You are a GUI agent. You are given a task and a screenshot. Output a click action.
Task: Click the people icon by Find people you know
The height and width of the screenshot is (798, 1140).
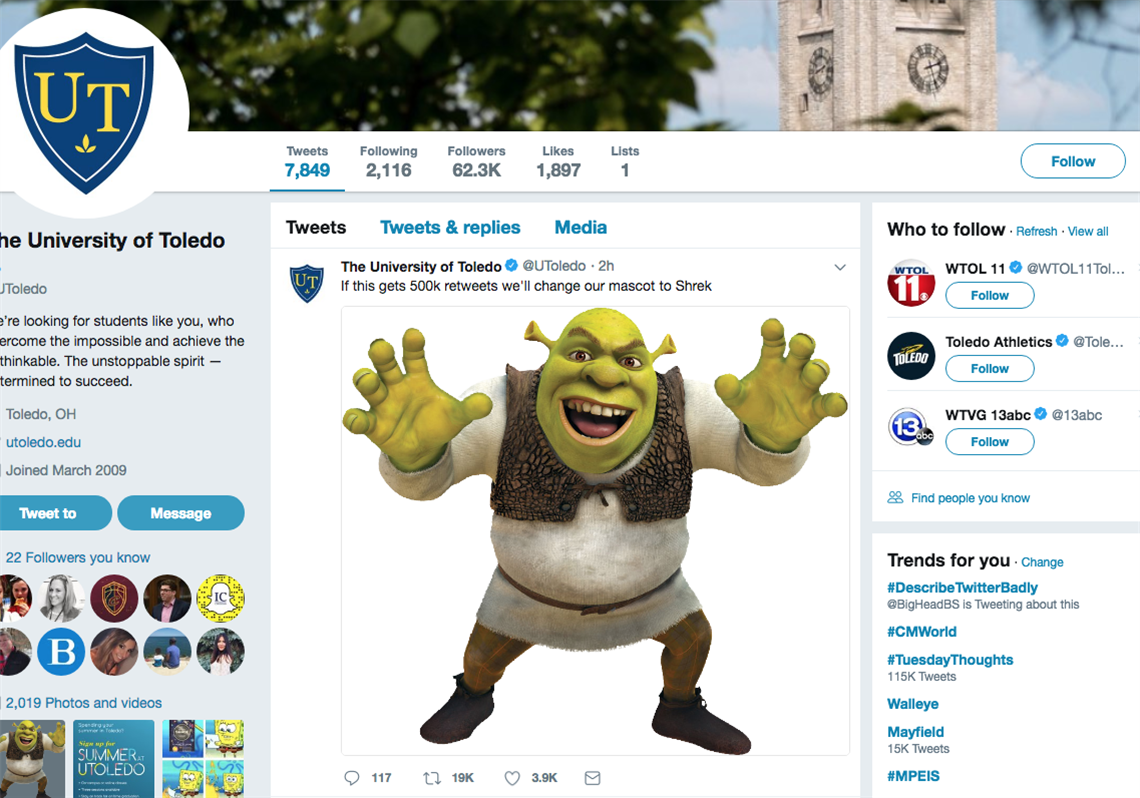(895, 497)
